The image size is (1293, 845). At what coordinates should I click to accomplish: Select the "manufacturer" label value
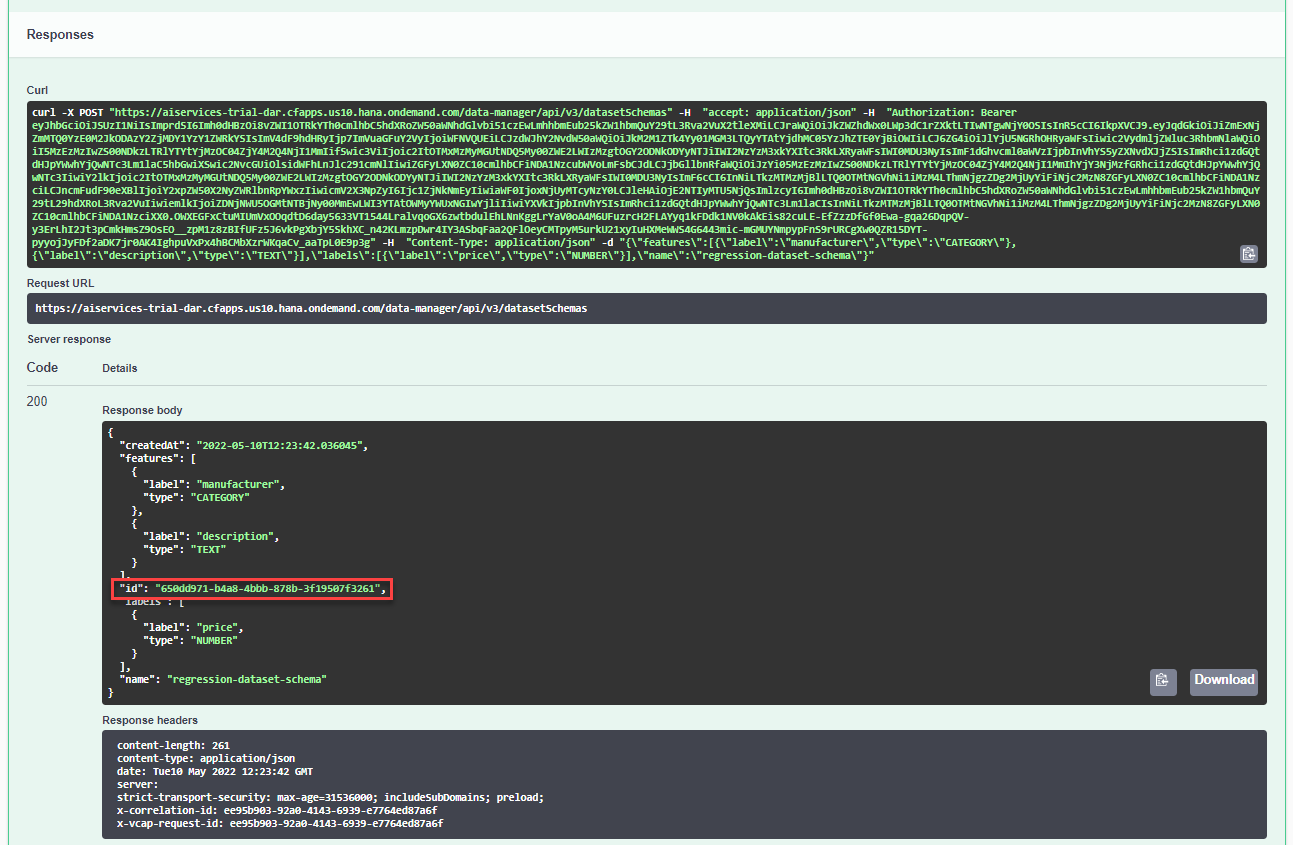click(x=241, y=484)
